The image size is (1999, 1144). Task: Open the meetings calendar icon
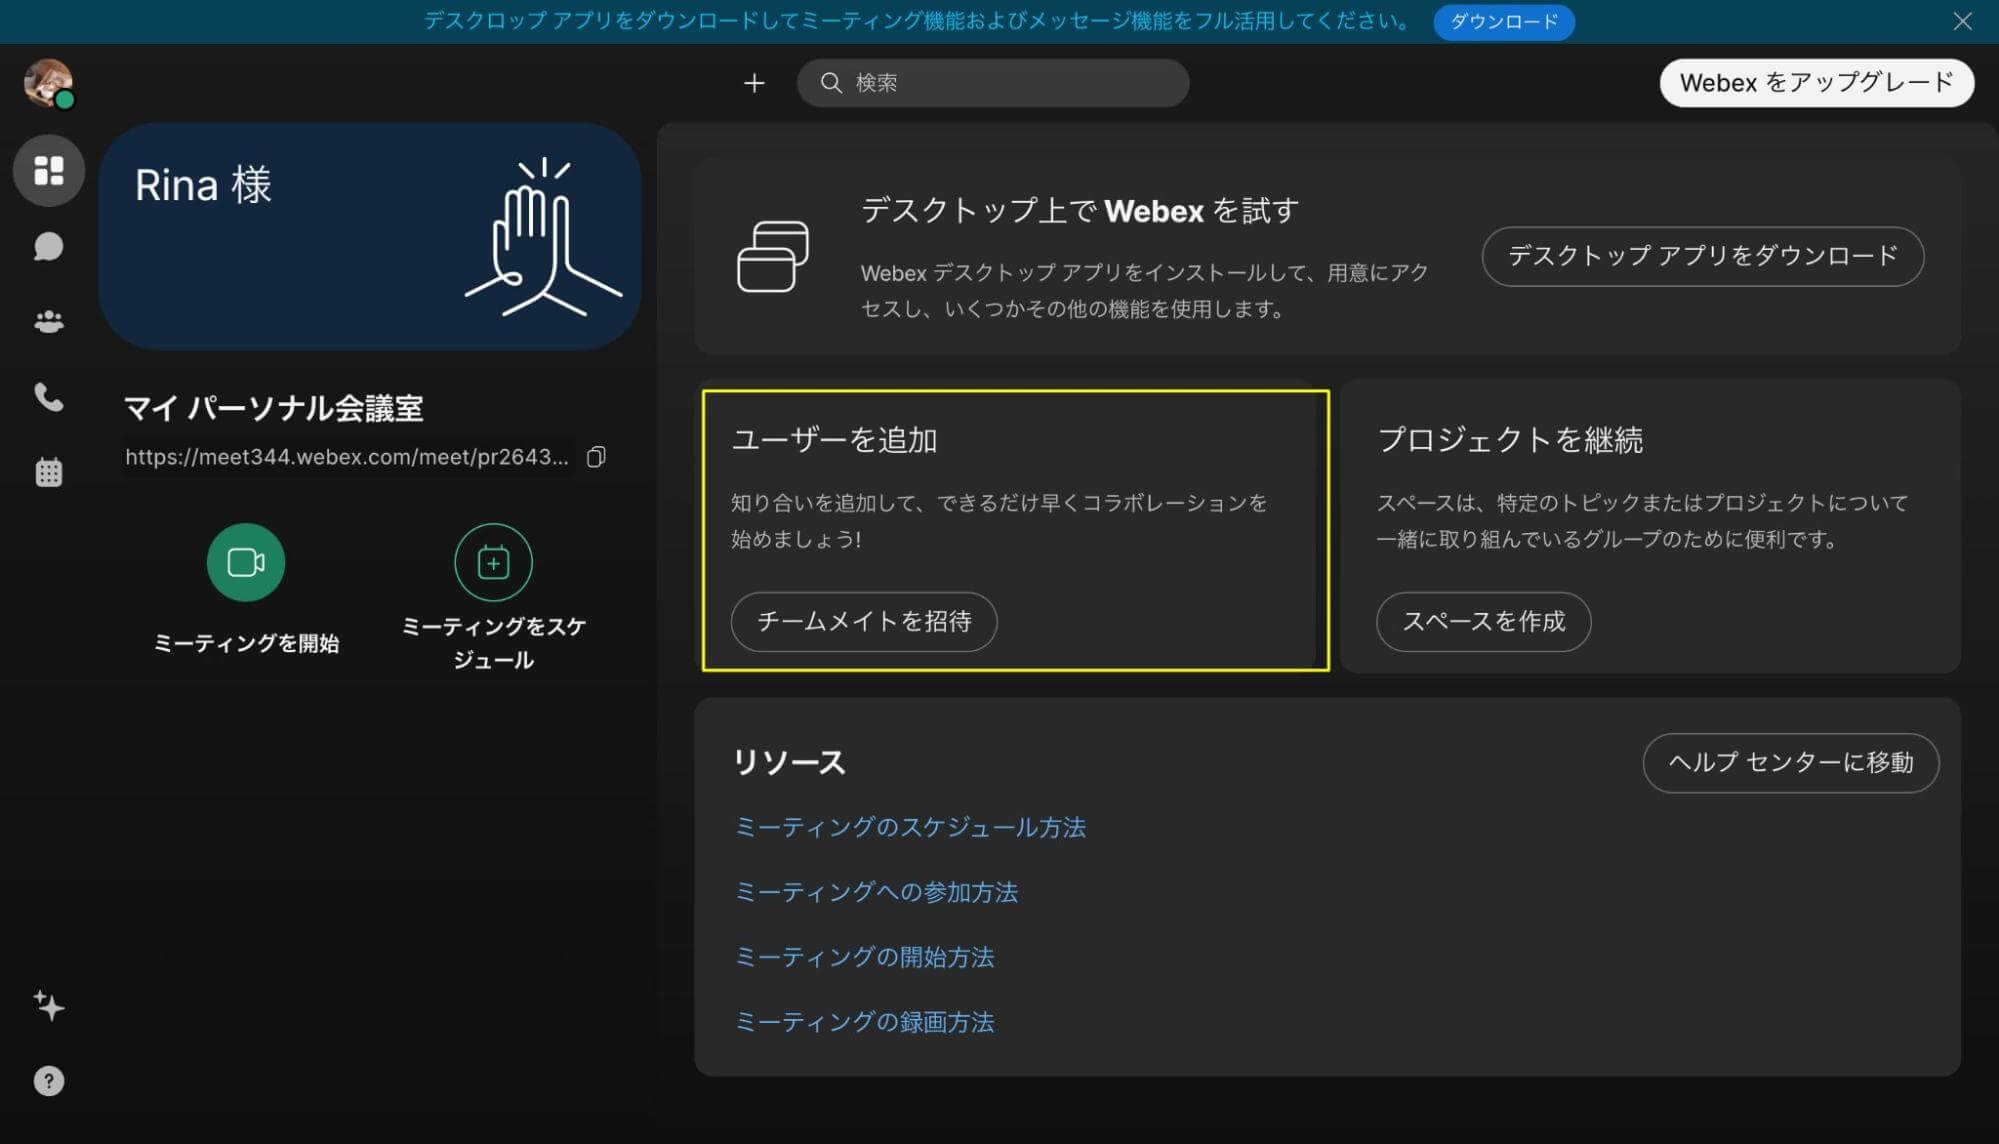[48, 472]
